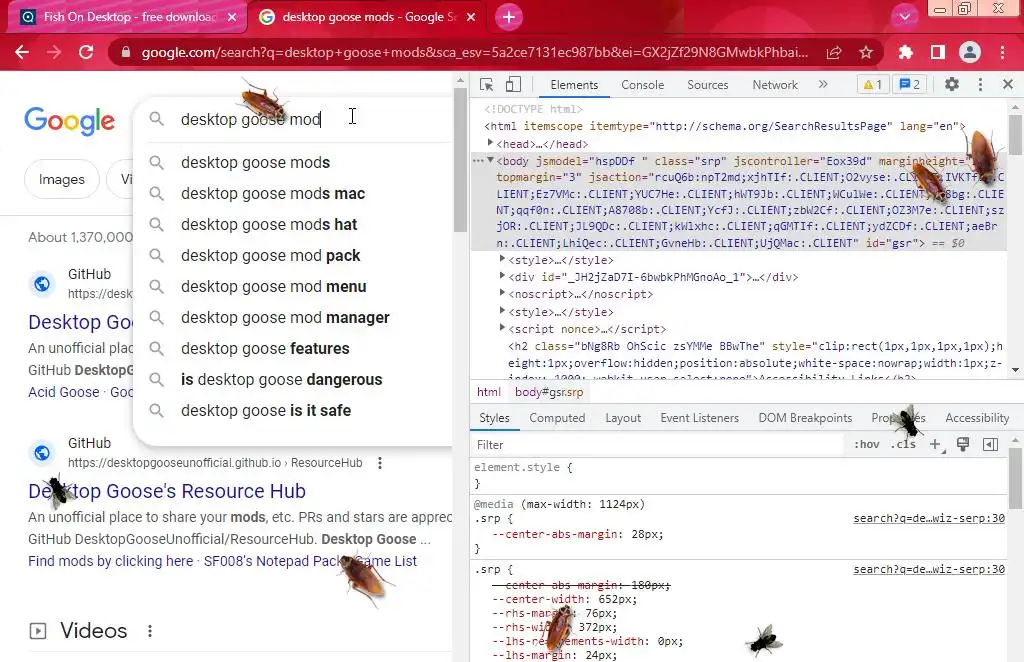Open the Extensions puzzle icon
Screen dimensions: 1024x662
(905, 52)
